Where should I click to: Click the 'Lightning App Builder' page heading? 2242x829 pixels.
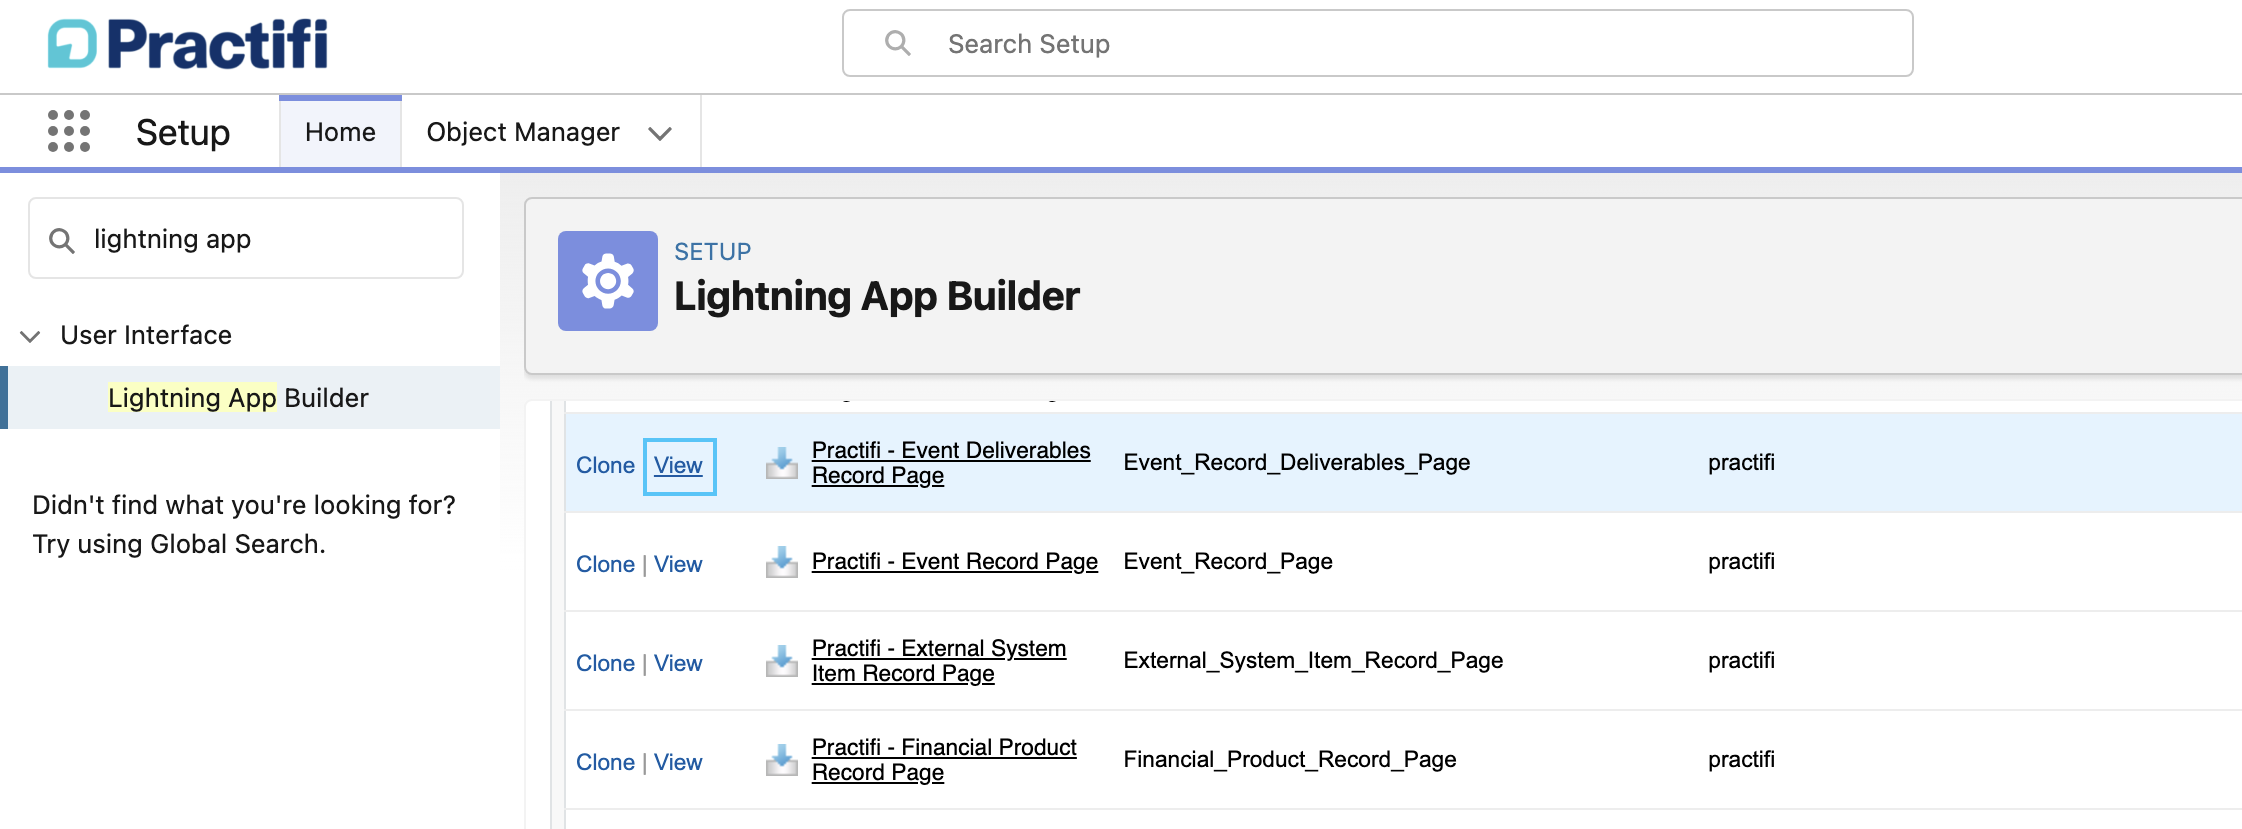click(877, 296)
